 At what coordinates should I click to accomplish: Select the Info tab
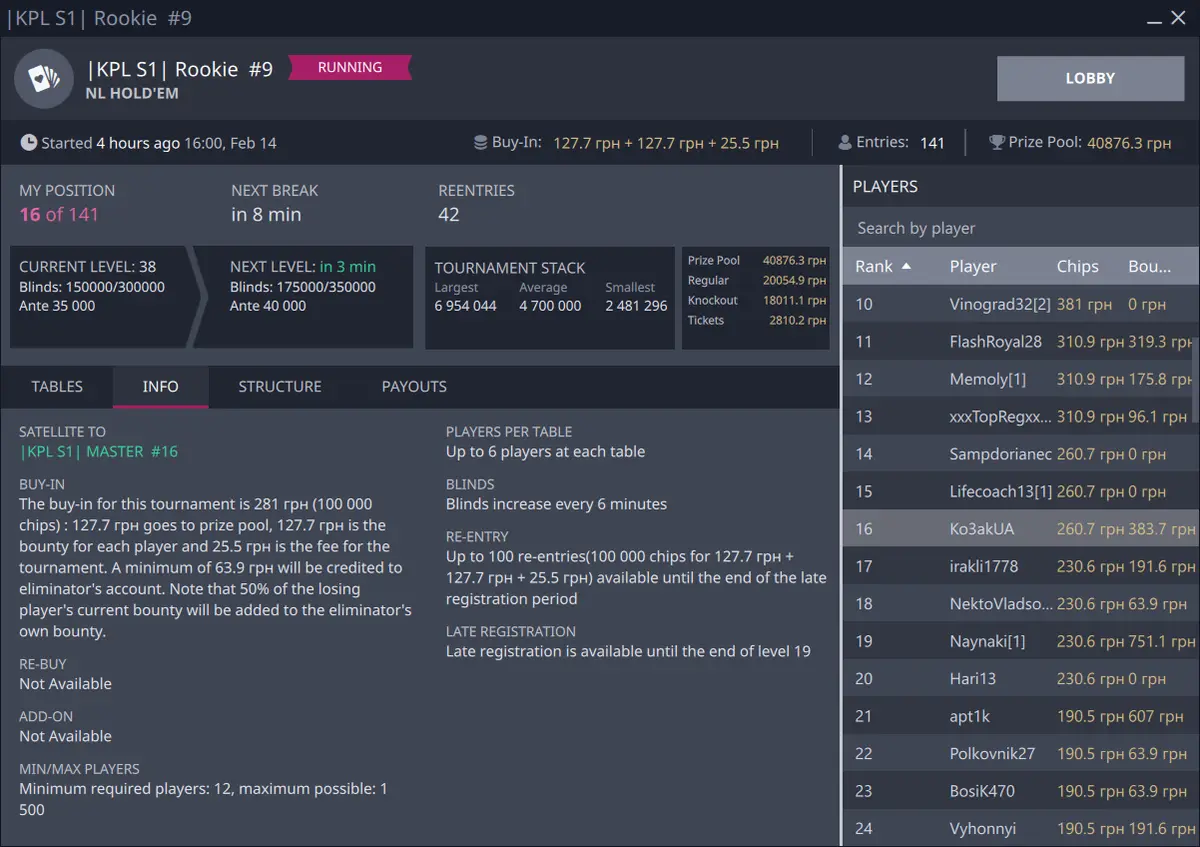click(x=160, y=386)
